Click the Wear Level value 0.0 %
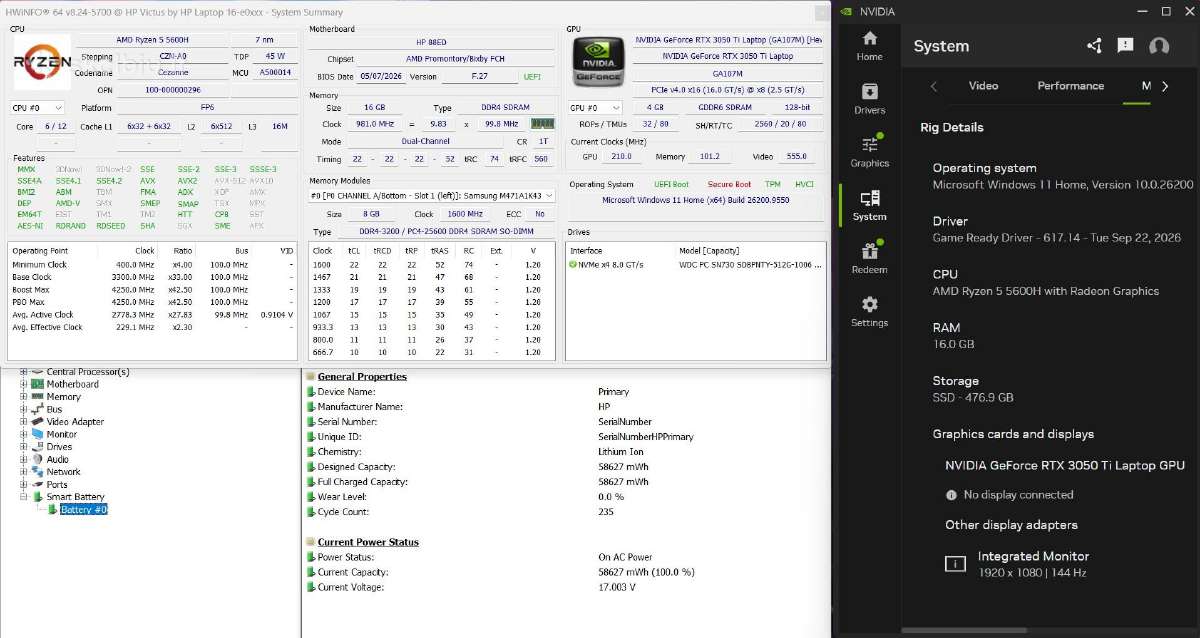Screen dimensions: 1200x638 click(611, 497)
